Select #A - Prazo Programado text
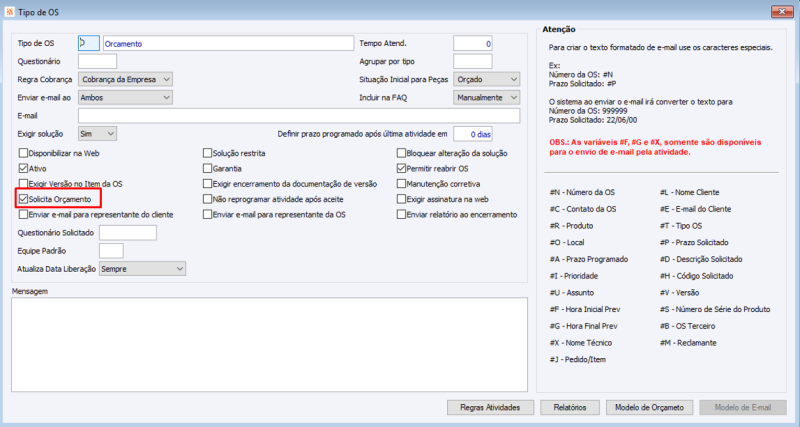This screenshot has height=427, width=800. point(589,259)
